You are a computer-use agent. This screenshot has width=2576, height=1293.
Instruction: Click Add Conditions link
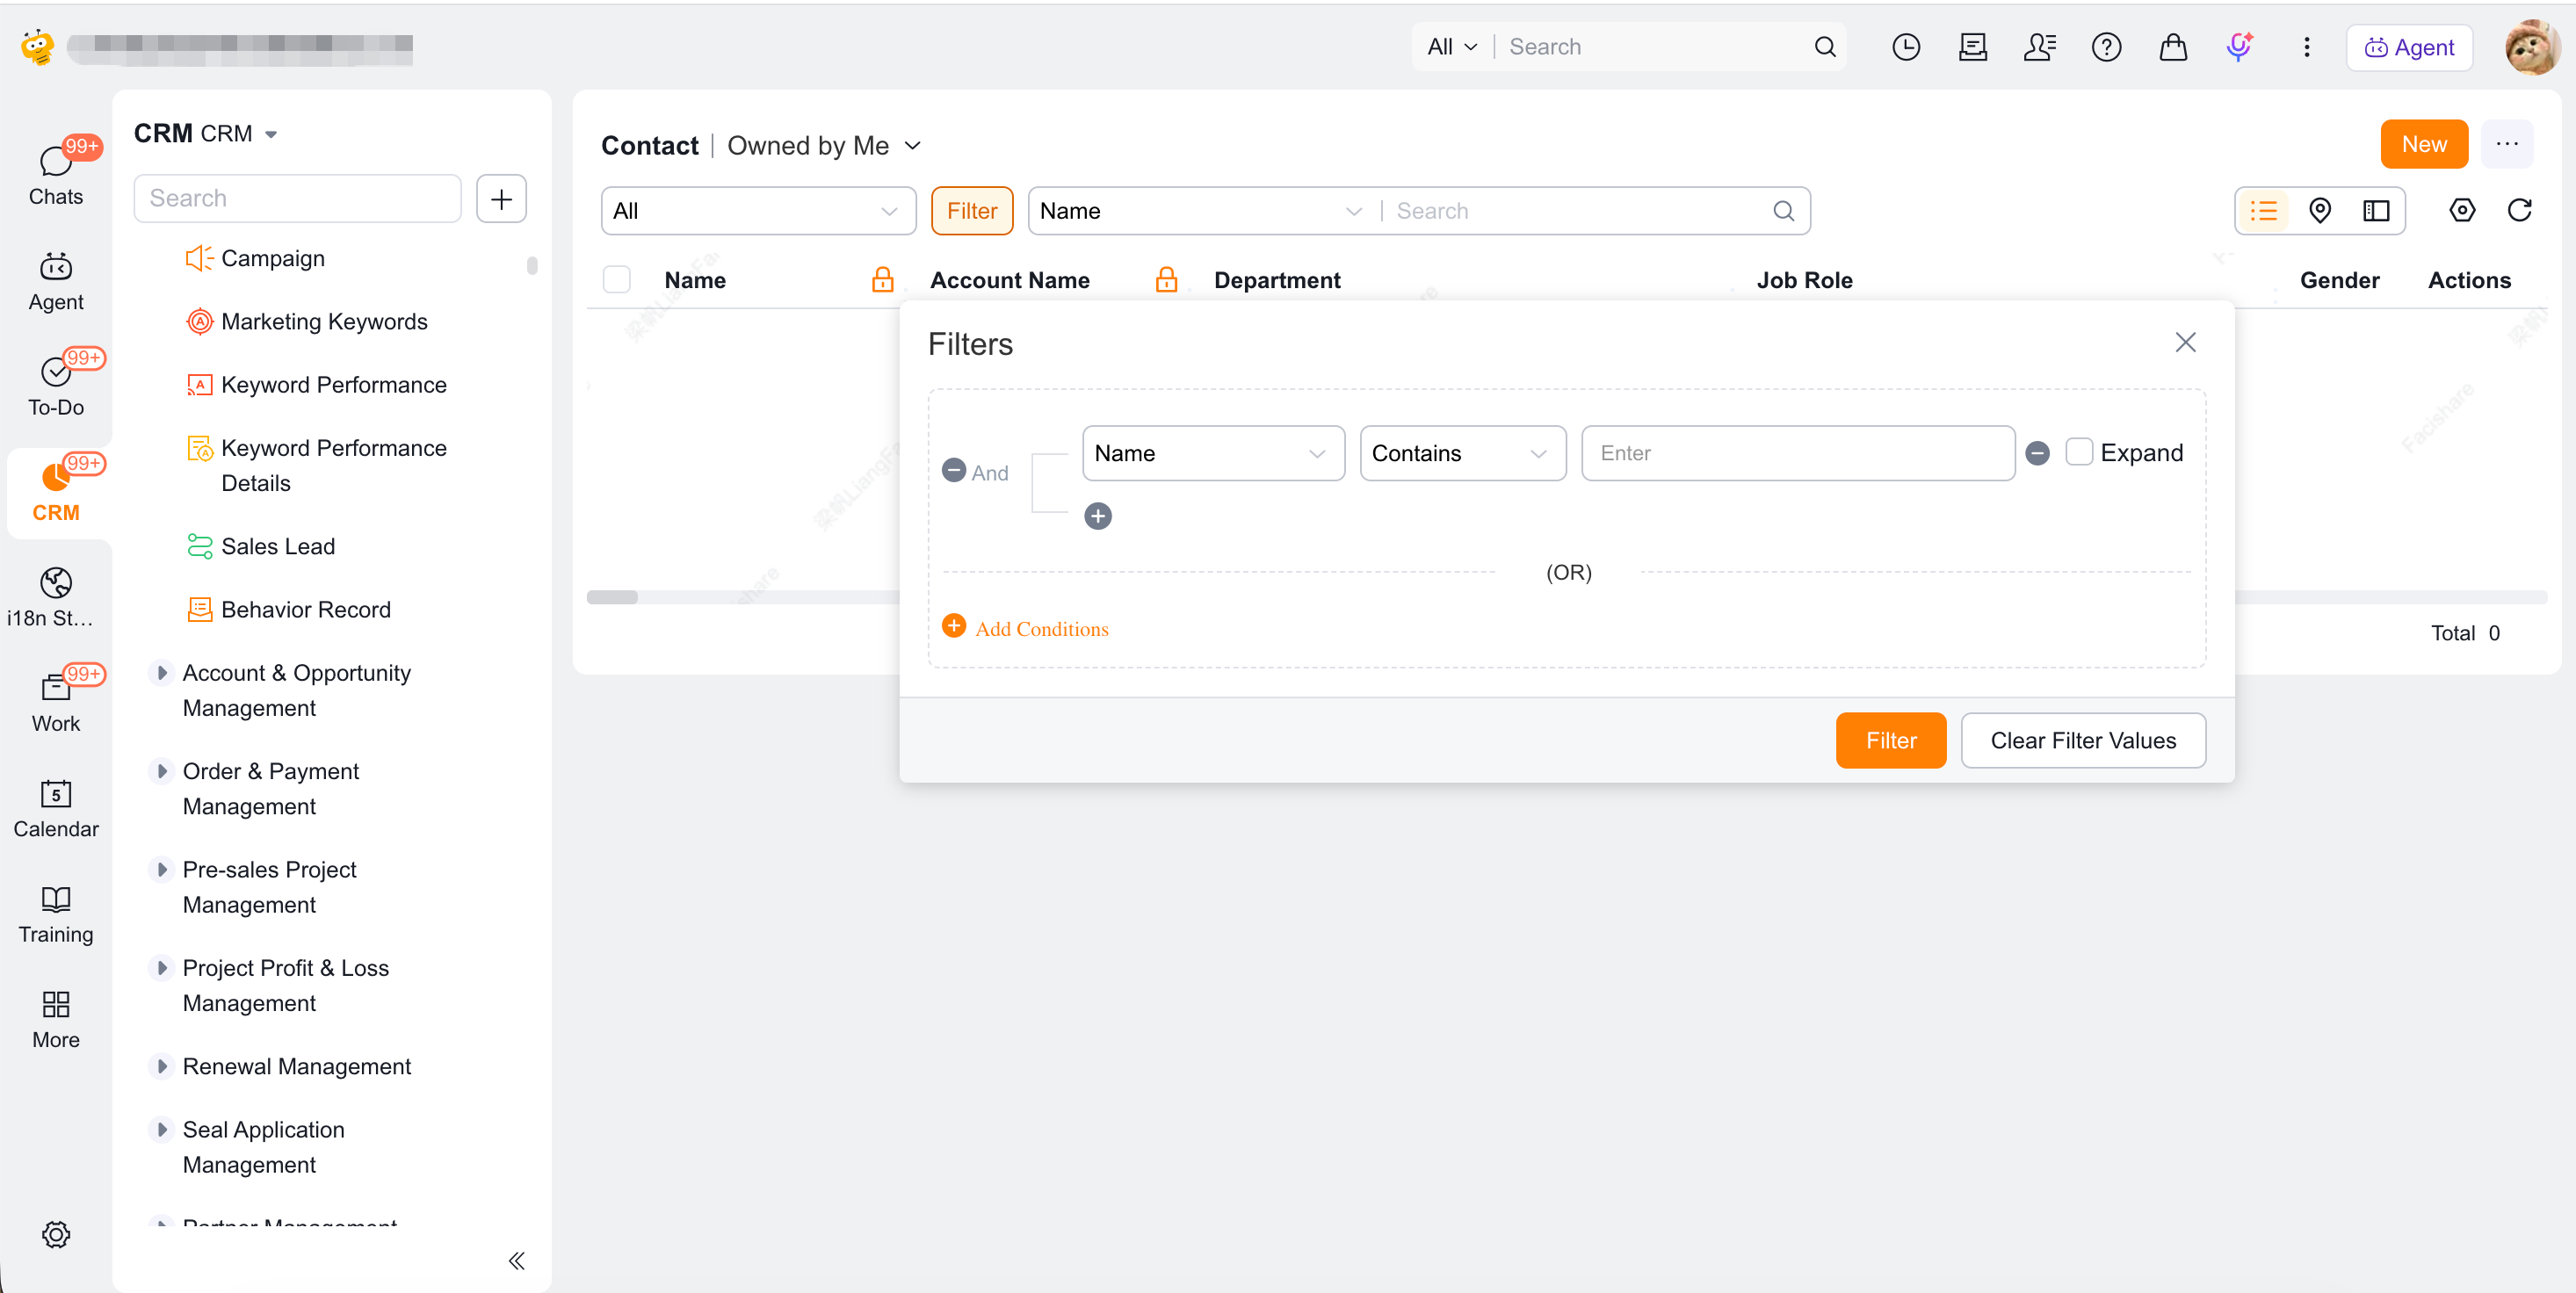(x=1025, y=628)
